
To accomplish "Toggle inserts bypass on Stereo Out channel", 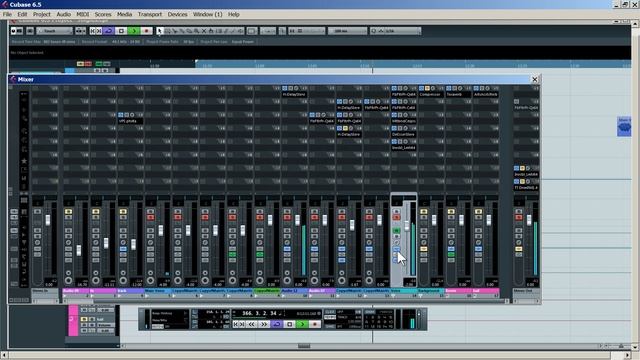I will 518,249.
